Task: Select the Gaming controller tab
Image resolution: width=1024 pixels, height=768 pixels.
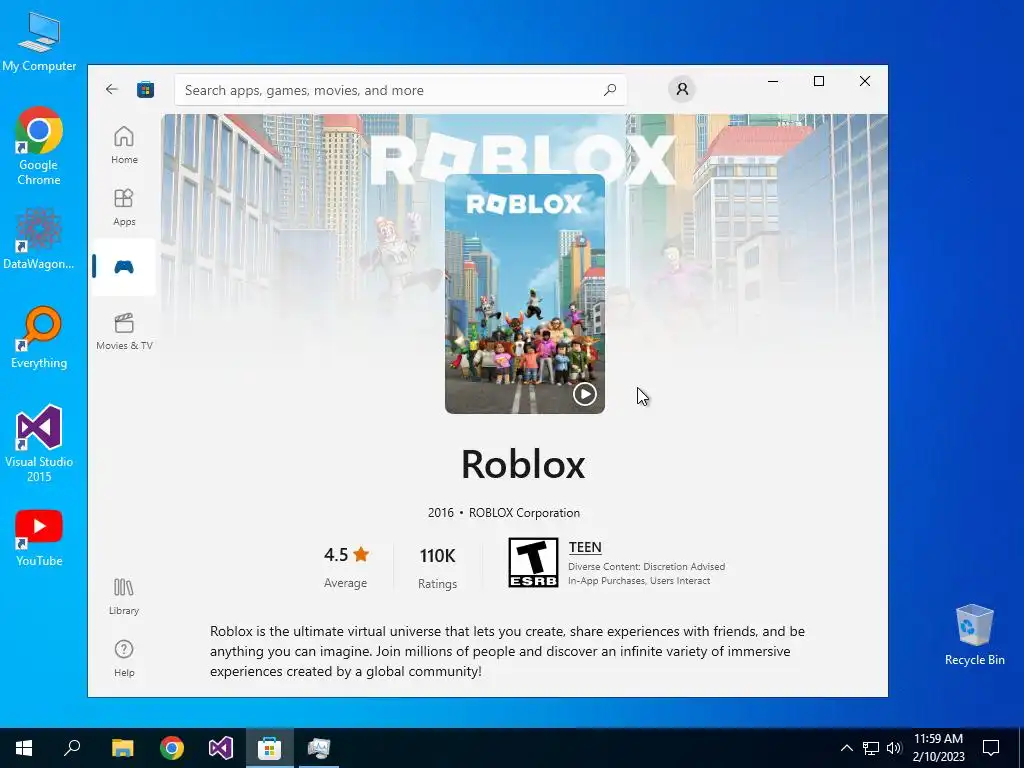Action: click(x=124, y=267)
